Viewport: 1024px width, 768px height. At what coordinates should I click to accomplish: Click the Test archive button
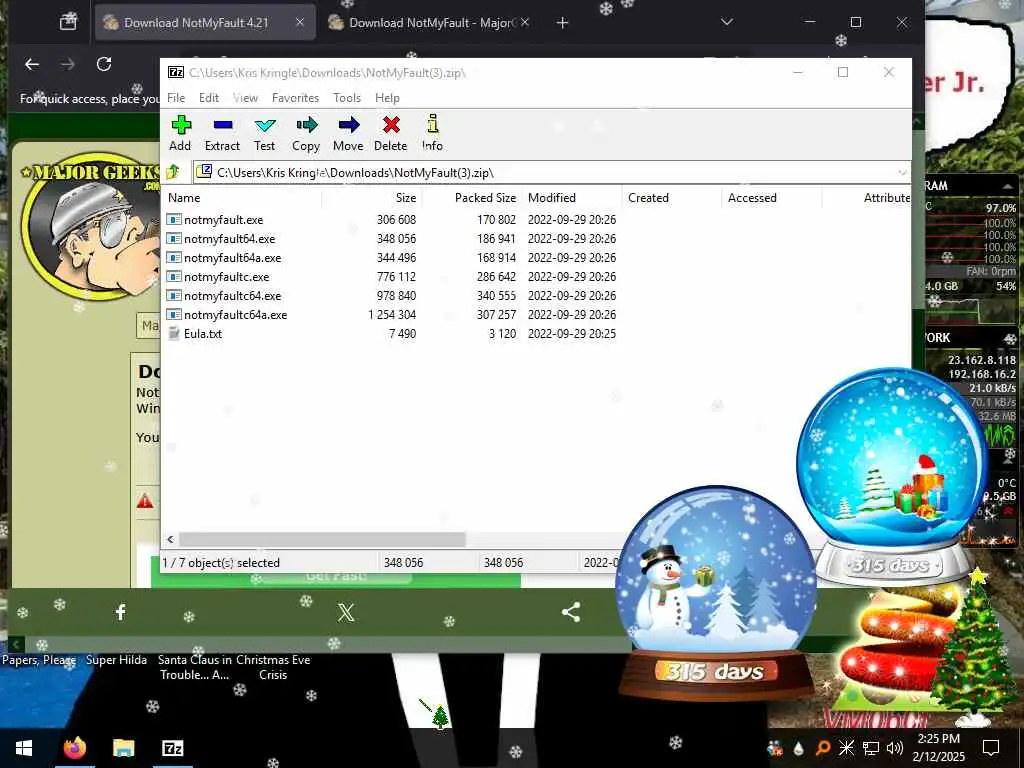[x=264, y=133]
